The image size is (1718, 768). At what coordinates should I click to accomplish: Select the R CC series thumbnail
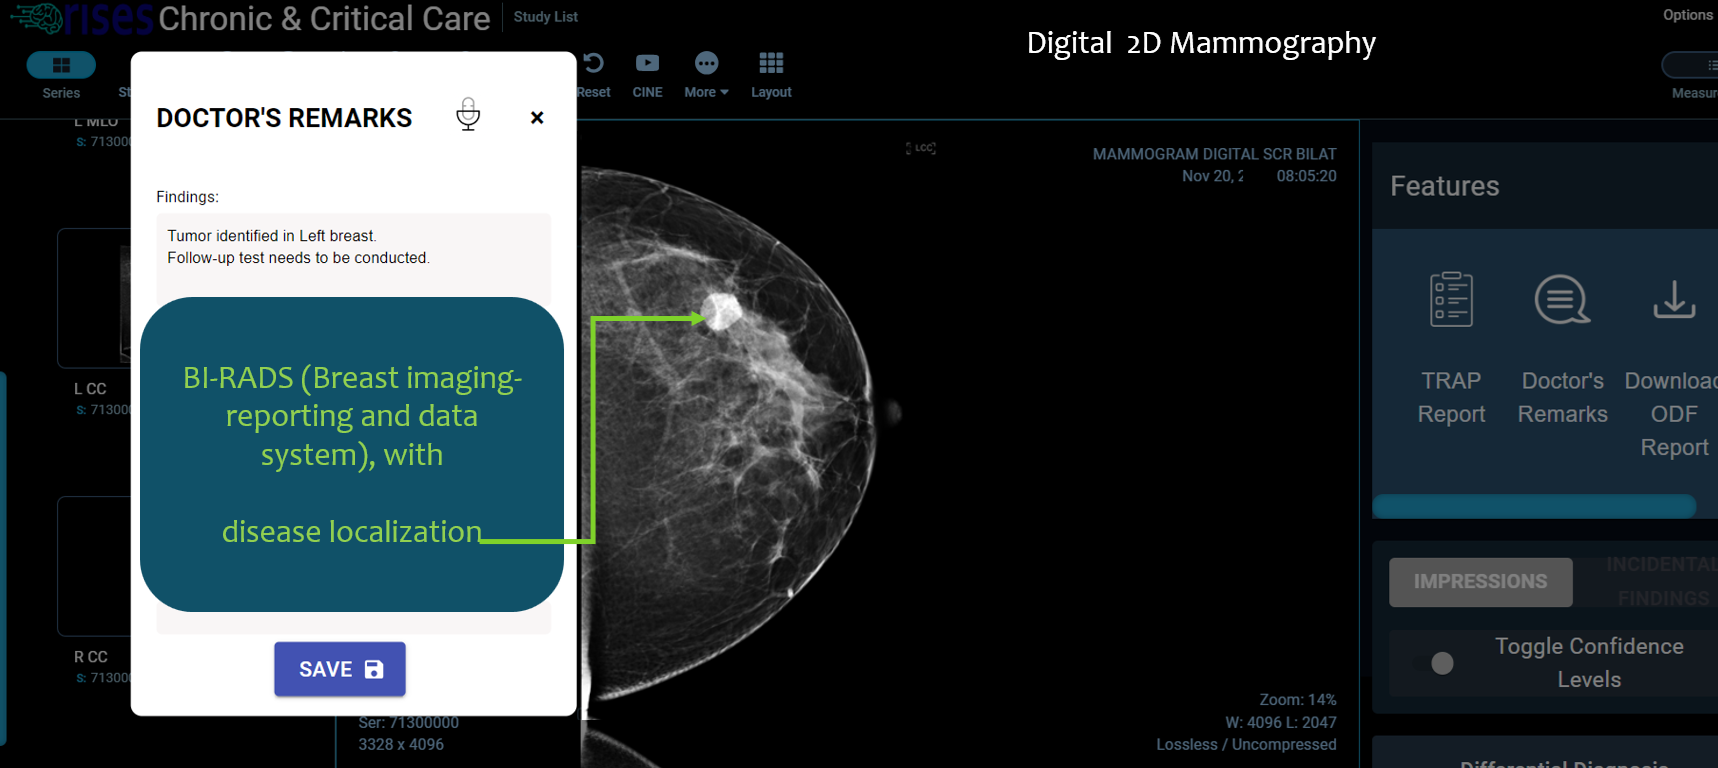point(94,566)
